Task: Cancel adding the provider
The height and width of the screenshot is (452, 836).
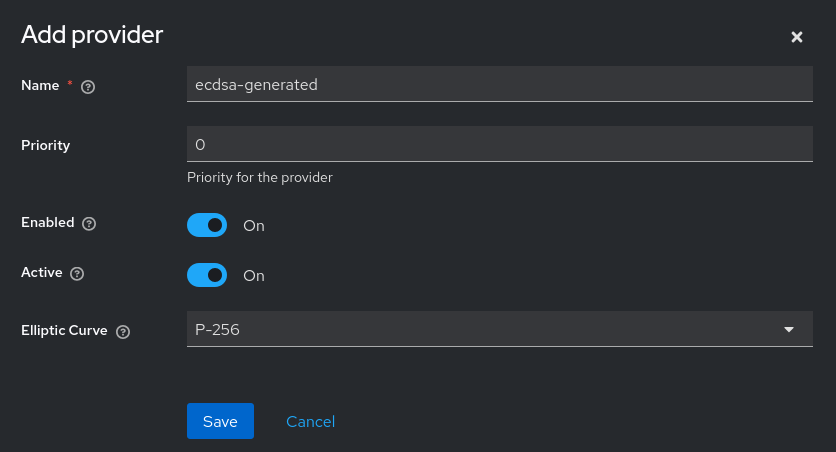Action: [x=310, y=421]
